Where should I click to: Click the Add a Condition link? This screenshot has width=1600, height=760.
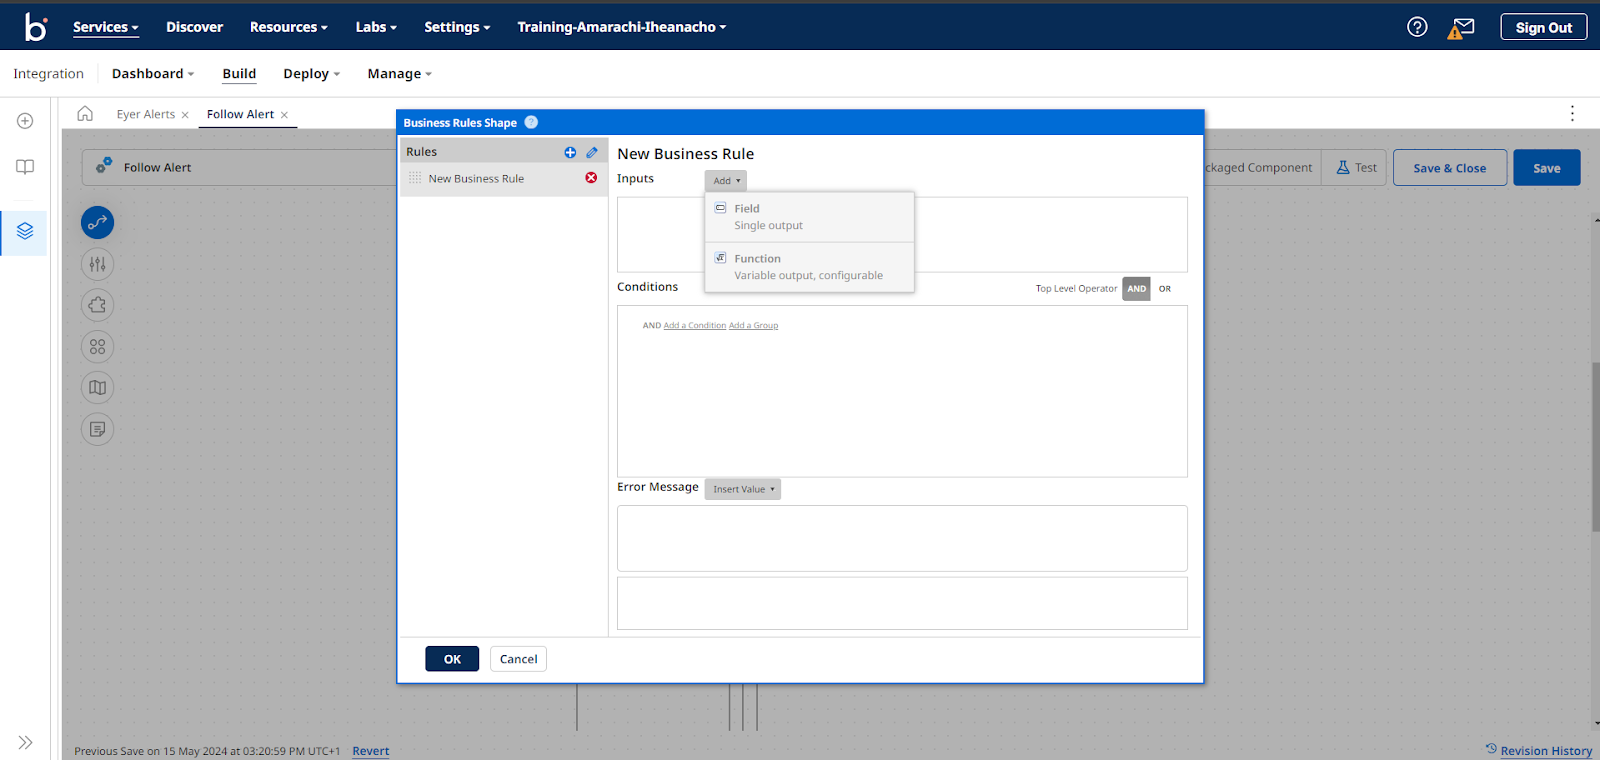pos(695,325)
